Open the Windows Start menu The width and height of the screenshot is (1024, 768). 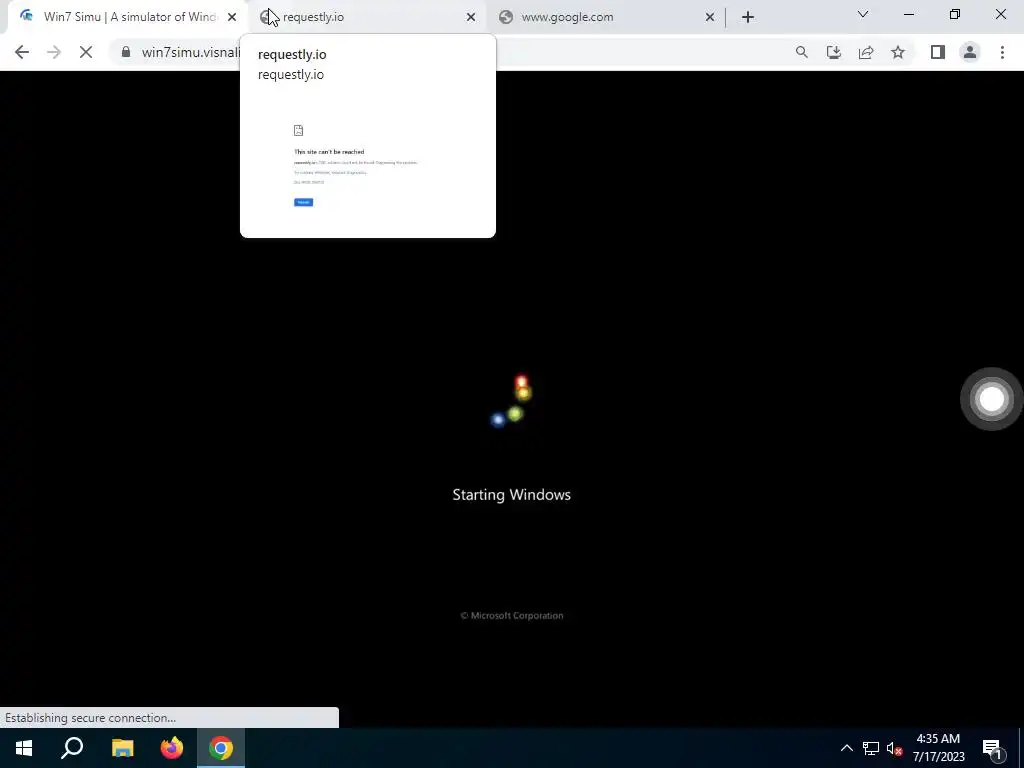24,748
